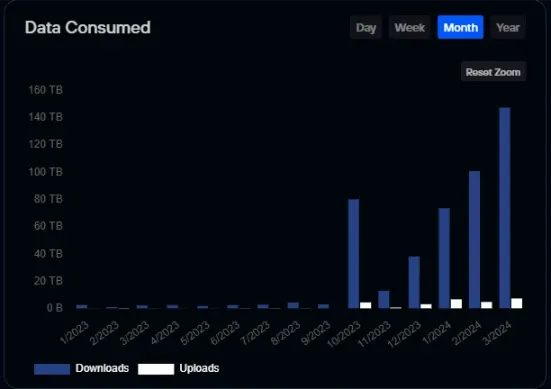Screen dimensions: 551x389
Task: Click the 2/2024 downloads bar
Action: (474, 240)
